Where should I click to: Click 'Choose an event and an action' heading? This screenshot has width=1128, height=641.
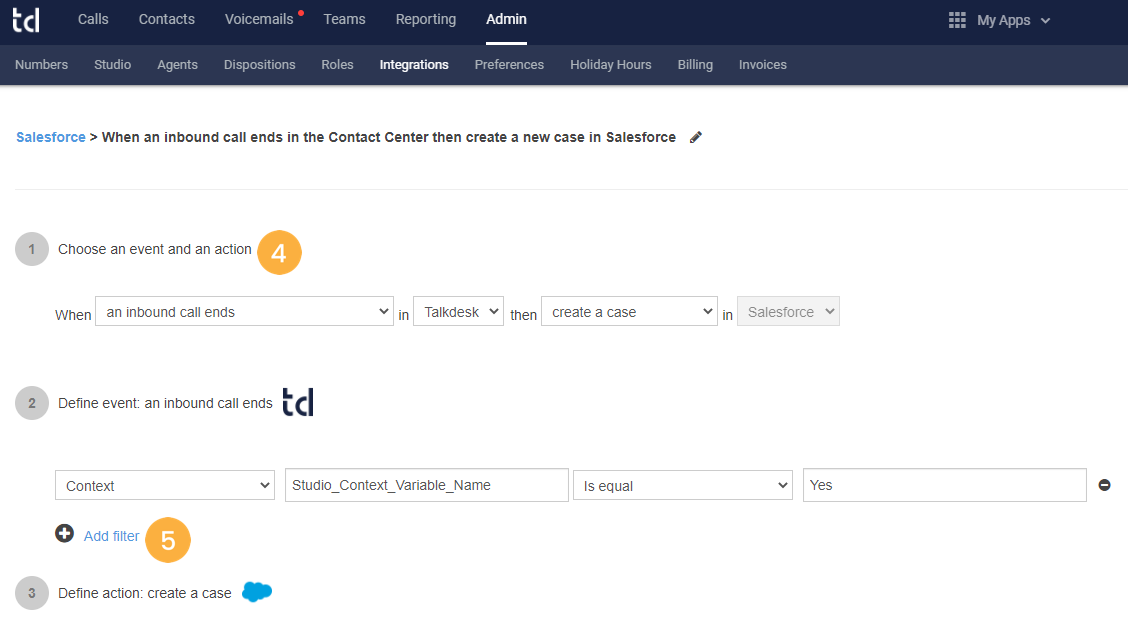click(155, 249)
